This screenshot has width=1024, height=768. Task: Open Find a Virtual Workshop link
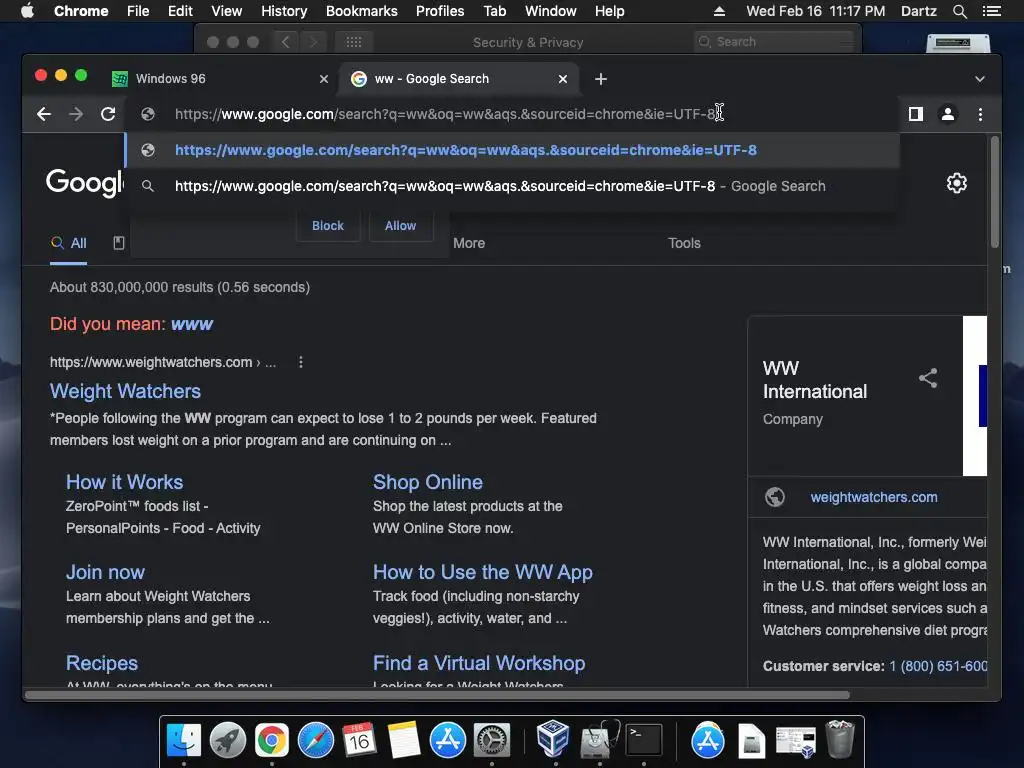479,664
